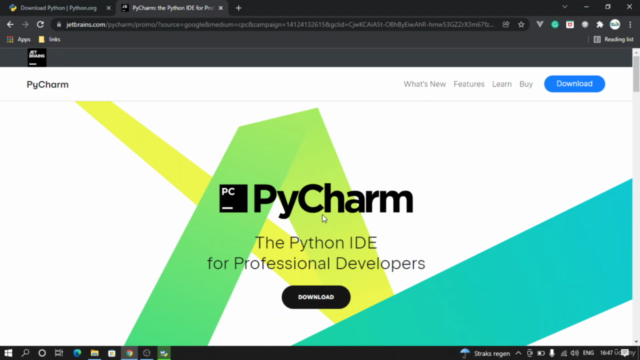Viewport: 640px width, 360px height.
Task: Click the blue Download button in header
Action: (574, 84)
